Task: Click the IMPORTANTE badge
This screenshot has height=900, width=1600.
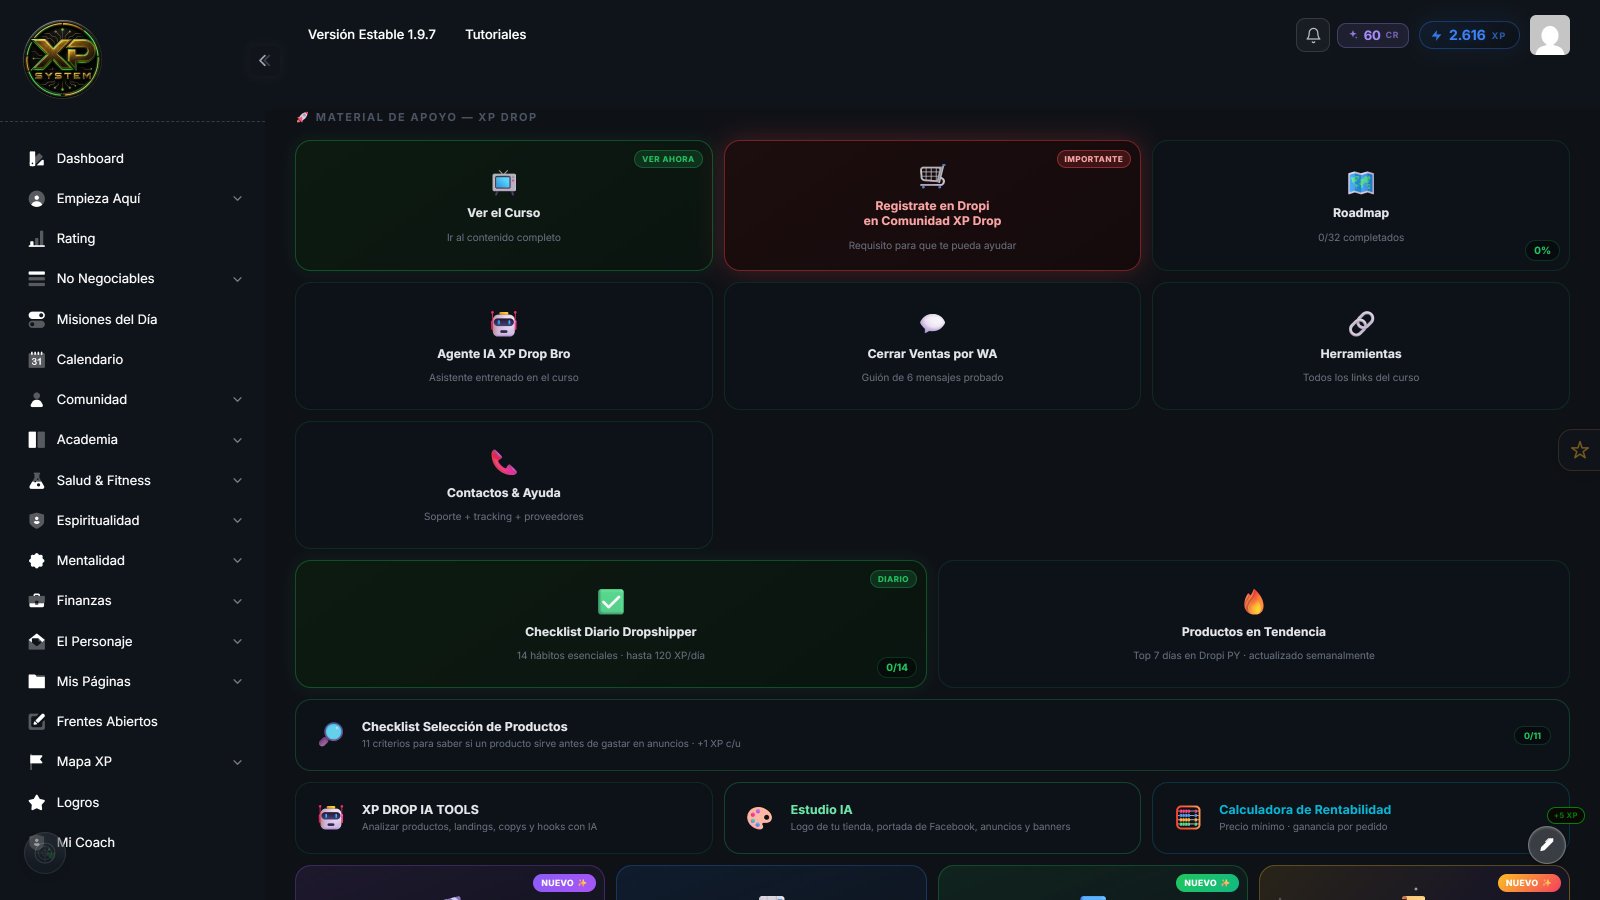Action: pos(1093,159)
